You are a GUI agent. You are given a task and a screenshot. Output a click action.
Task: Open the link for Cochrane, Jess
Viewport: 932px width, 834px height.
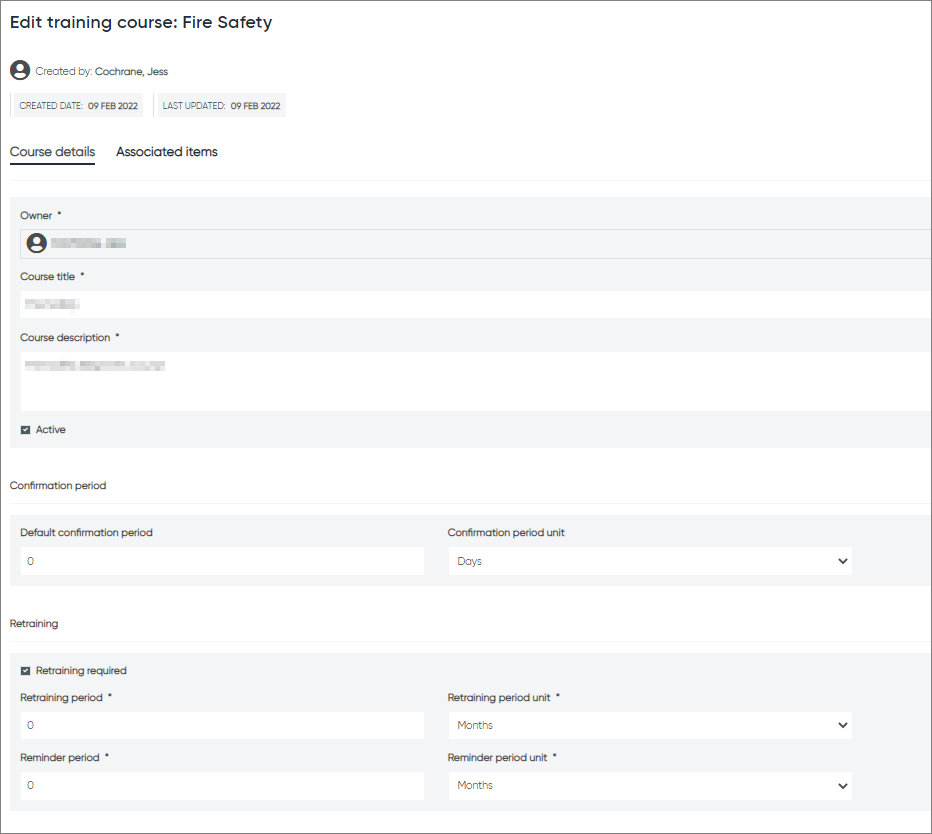(131, 71)
